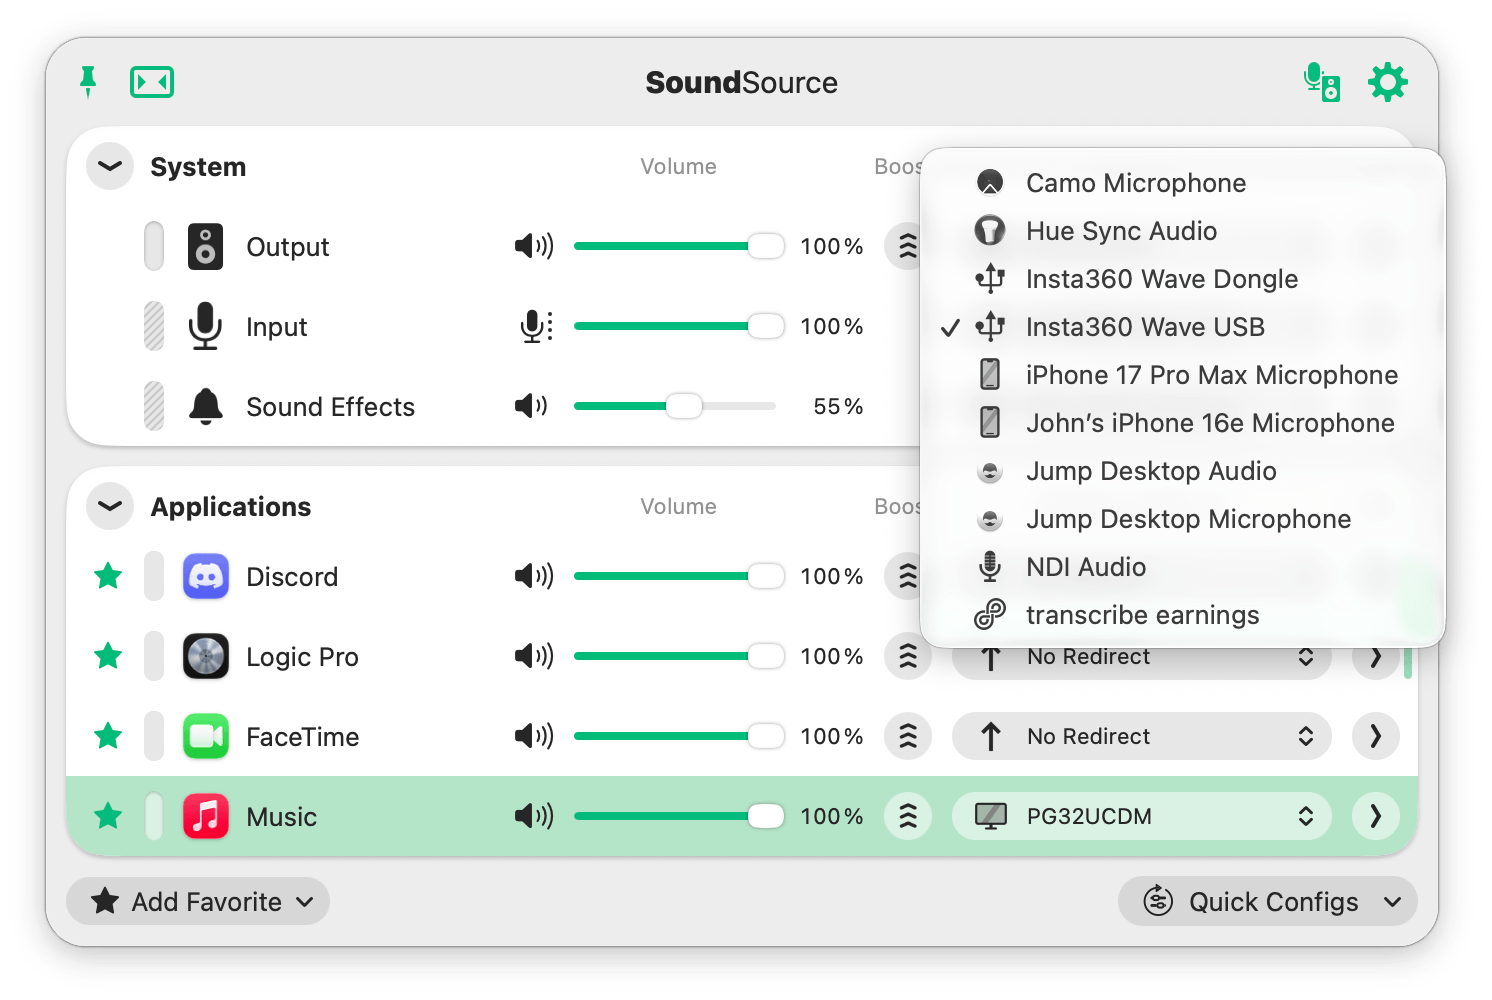Click the Output volume slider
The width and height of the screenshot is (1492, 1000).
pos(678,246)
